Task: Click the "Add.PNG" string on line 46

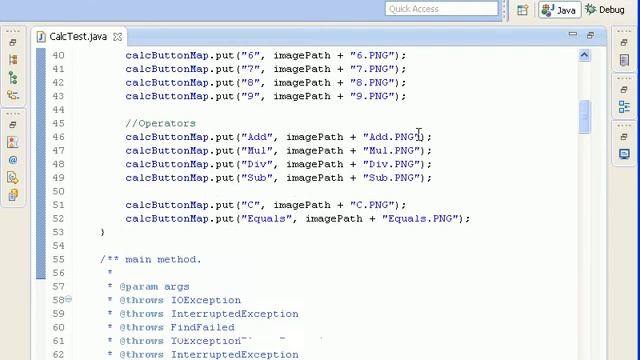Action: click(x=391, y=137)
